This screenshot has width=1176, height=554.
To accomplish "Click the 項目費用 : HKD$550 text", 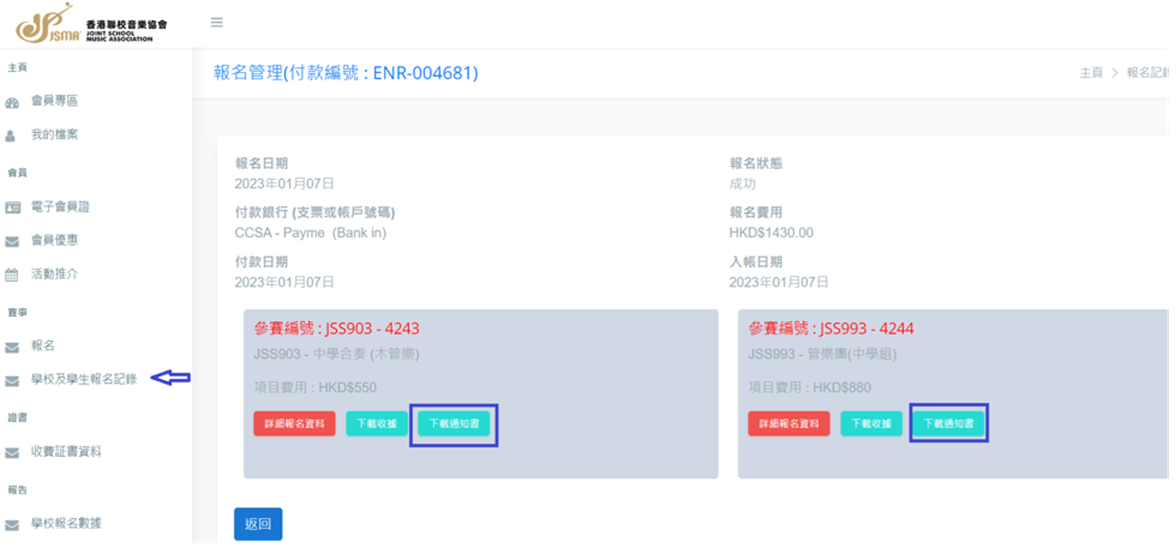I will pos(316,388).
